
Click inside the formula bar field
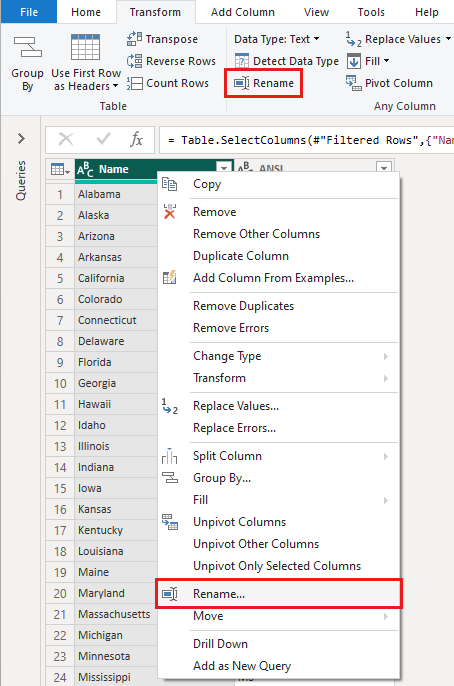[x=307, y=140]
